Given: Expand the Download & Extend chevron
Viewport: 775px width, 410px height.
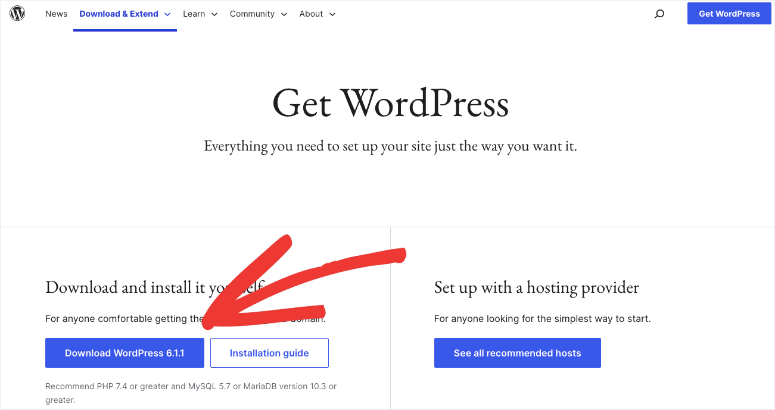Looking at the screenshot, I should coord(167,14).
